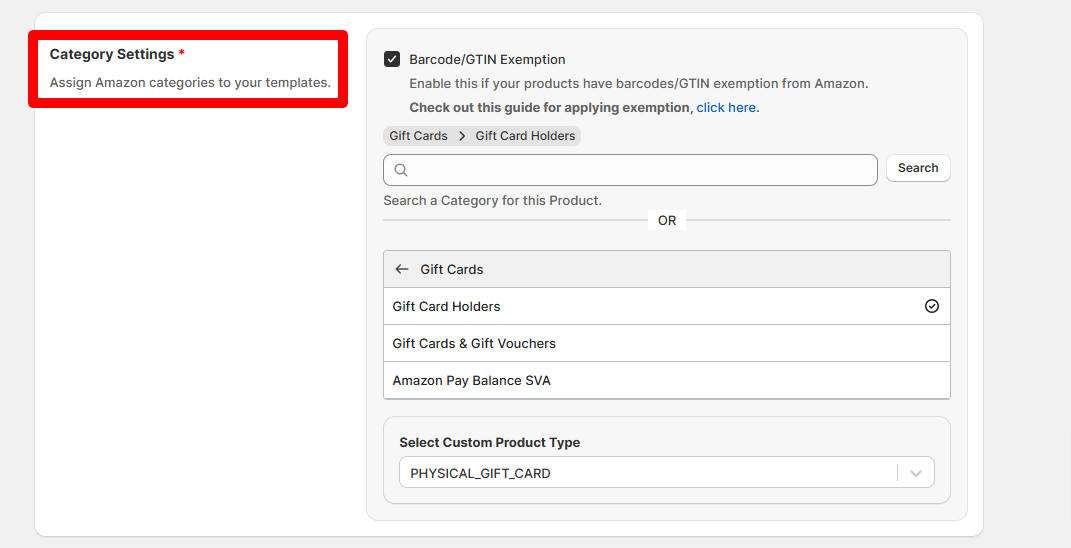Click the checkmark circle on Gift Card Holders

tap(932, 306)
